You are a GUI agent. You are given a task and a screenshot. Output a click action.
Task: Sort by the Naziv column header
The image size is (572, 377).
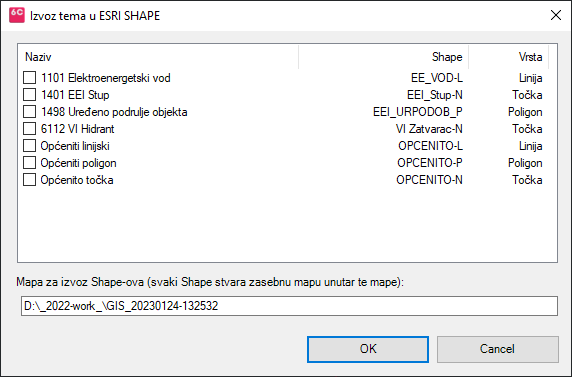coord(158,57)
